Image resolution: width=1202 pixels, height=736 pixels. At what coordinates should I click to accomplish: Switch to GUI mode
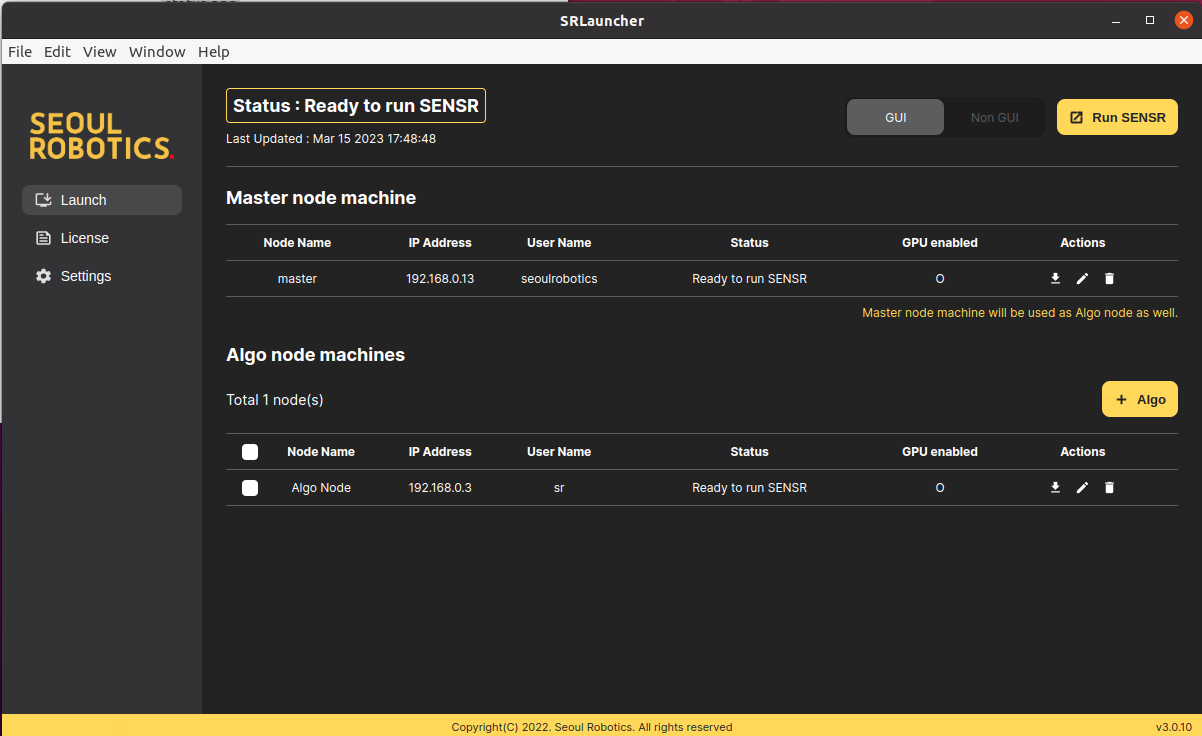(896, 117)
